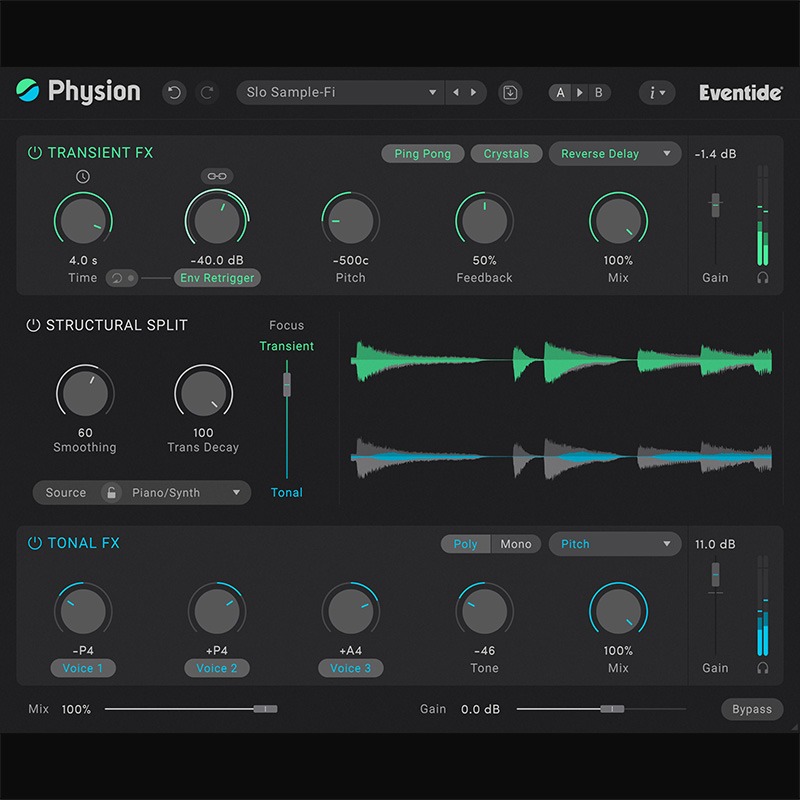Click the 0.0 dB global gain value
This screenshot has width=800, height=800.
[x=480, y=709]
